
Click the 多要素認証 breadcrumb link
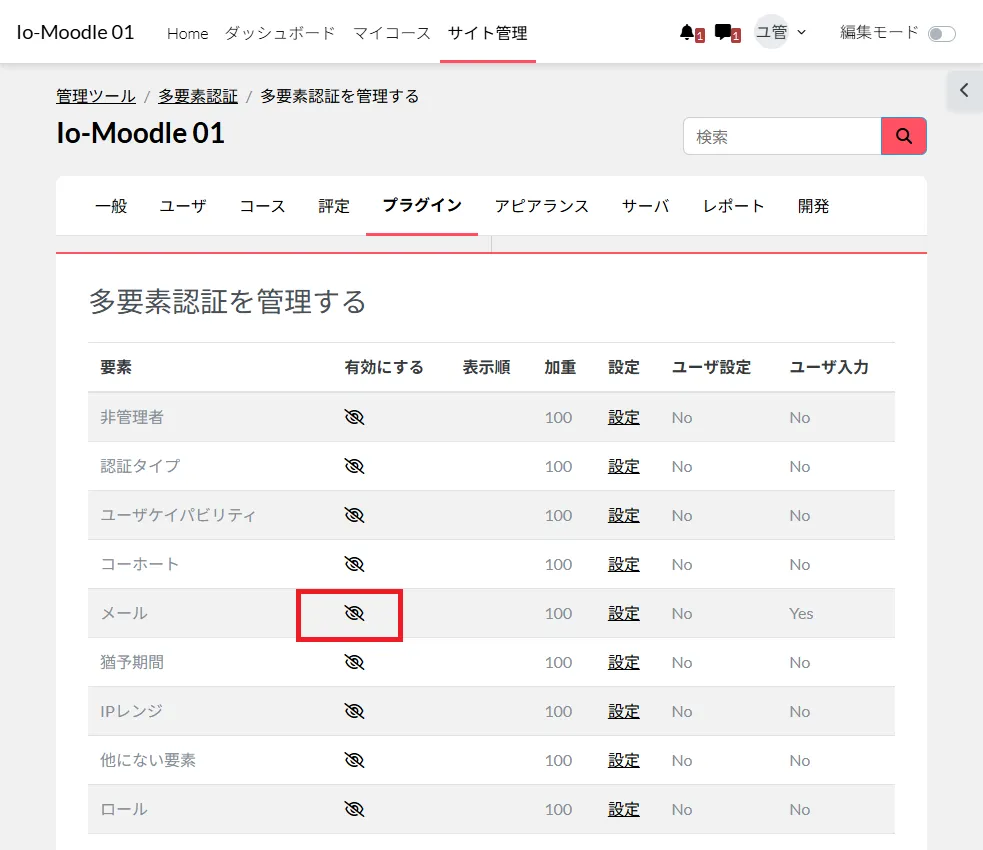(198, 97)
